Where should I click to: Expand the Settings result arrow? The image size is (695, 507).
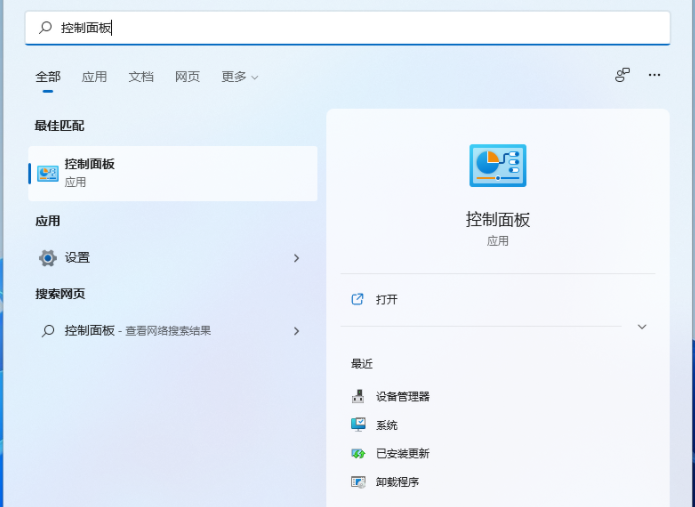click(x=296, y=258)
